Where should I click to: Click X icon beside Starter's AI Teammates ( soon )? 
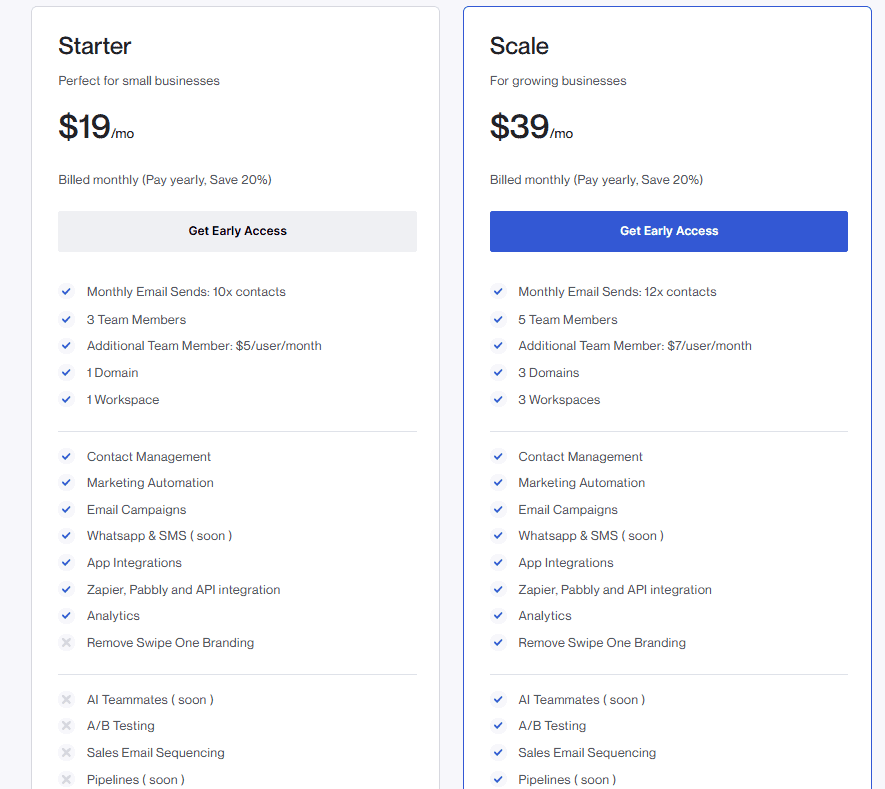click(x=66, y=700)
